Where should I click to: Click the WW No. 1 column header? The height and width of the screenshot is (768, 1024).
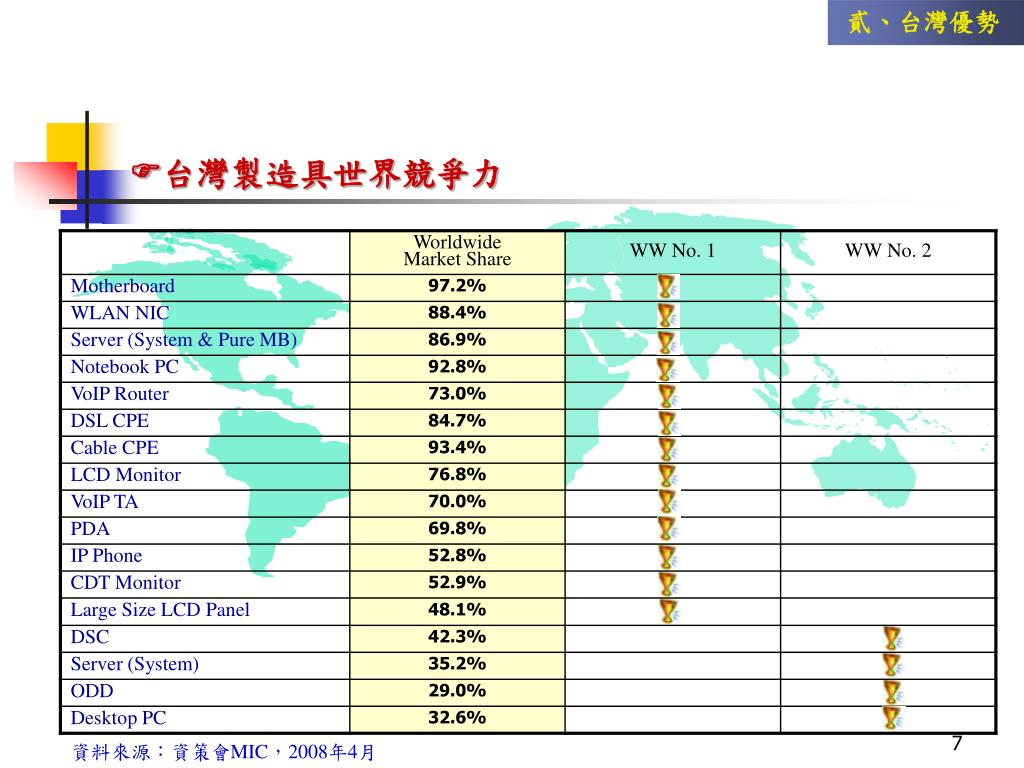[x=672, y=250]
